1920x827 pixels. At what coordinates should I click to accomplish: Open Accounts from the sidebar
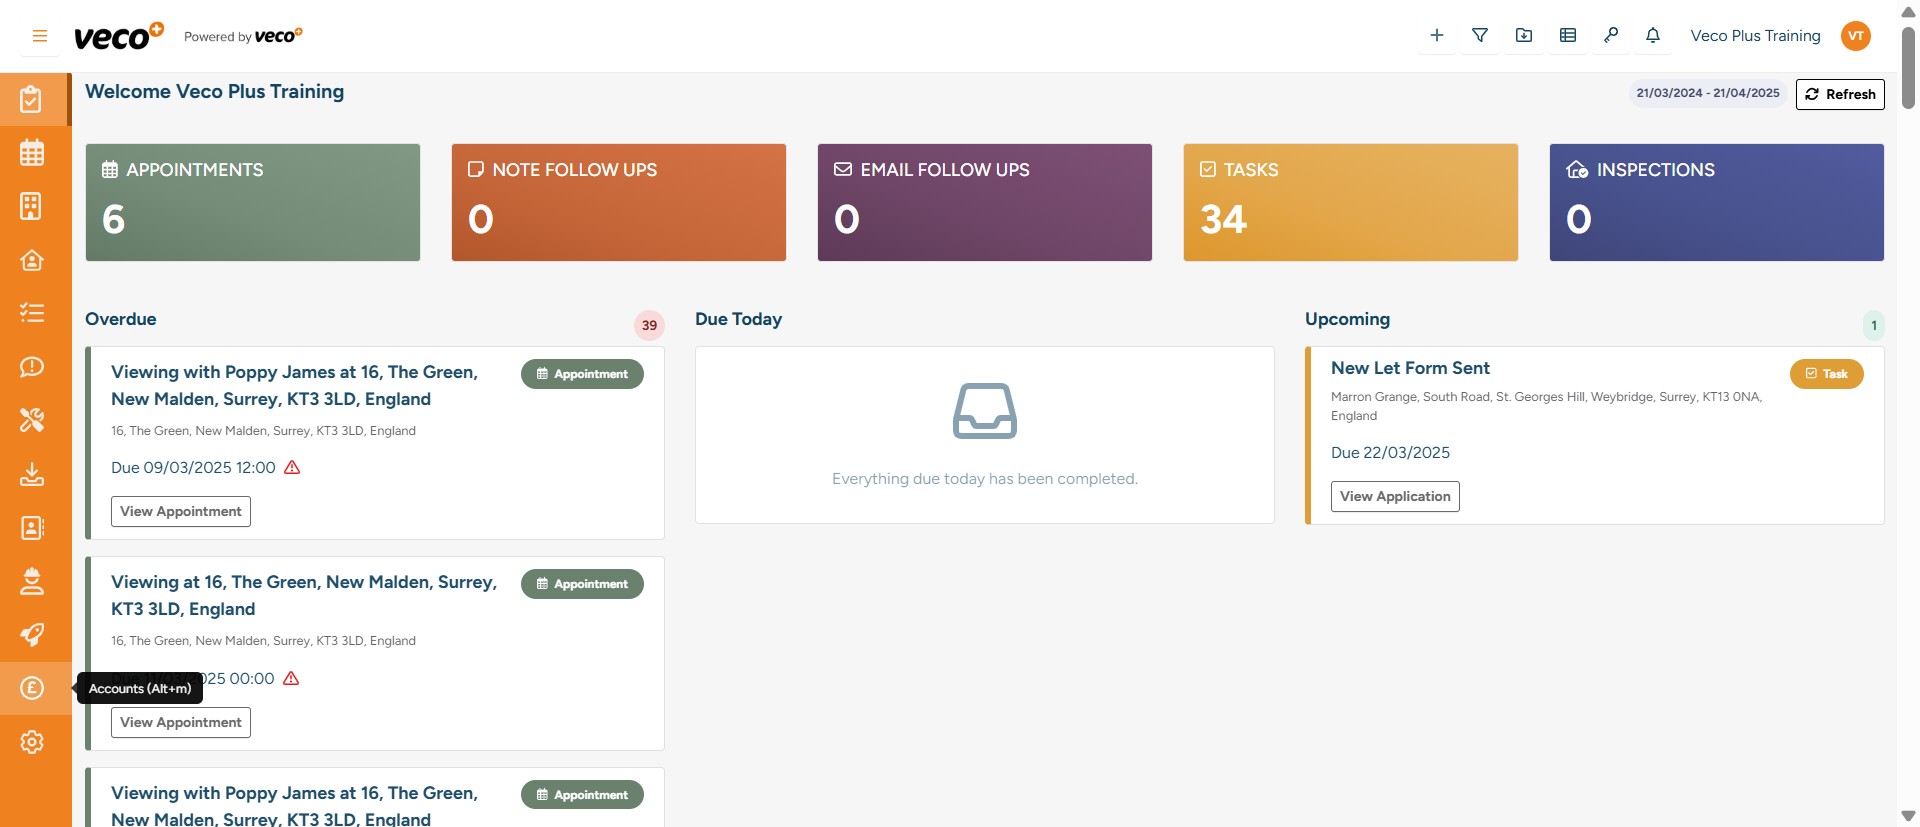point(32,688)
